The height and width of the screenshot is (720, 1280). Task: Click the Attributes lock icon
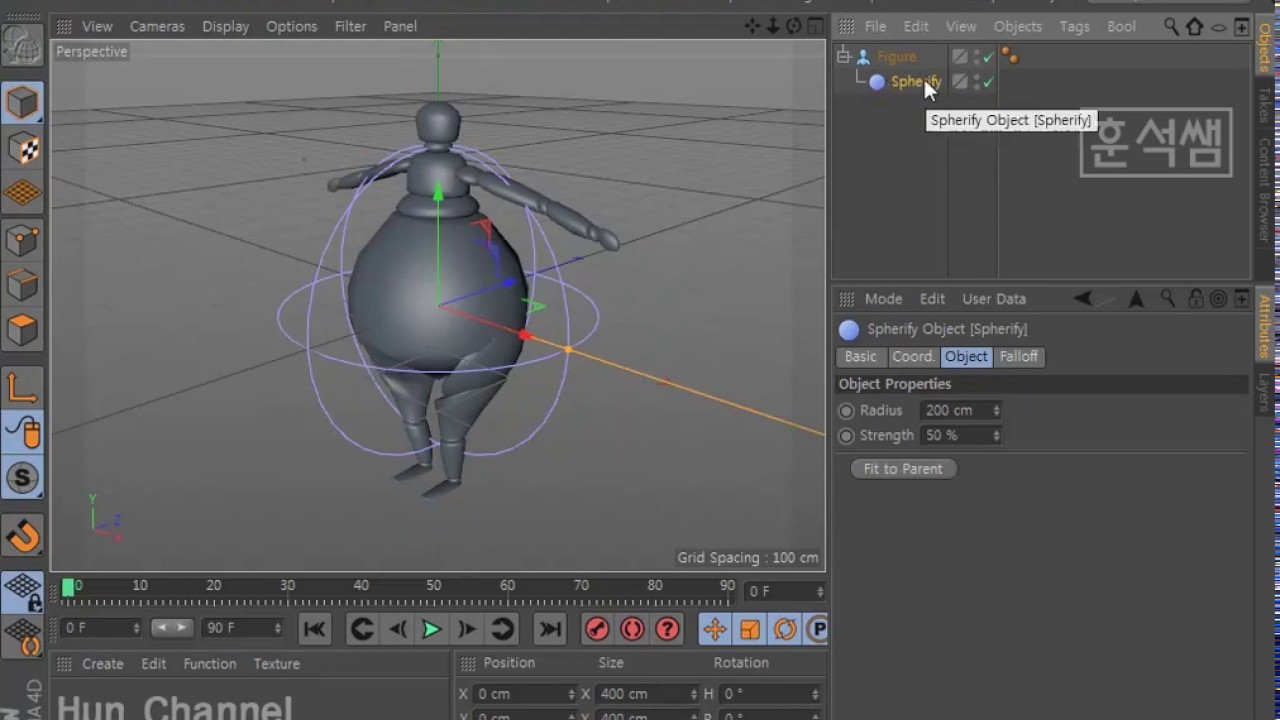coord(1195,298)
